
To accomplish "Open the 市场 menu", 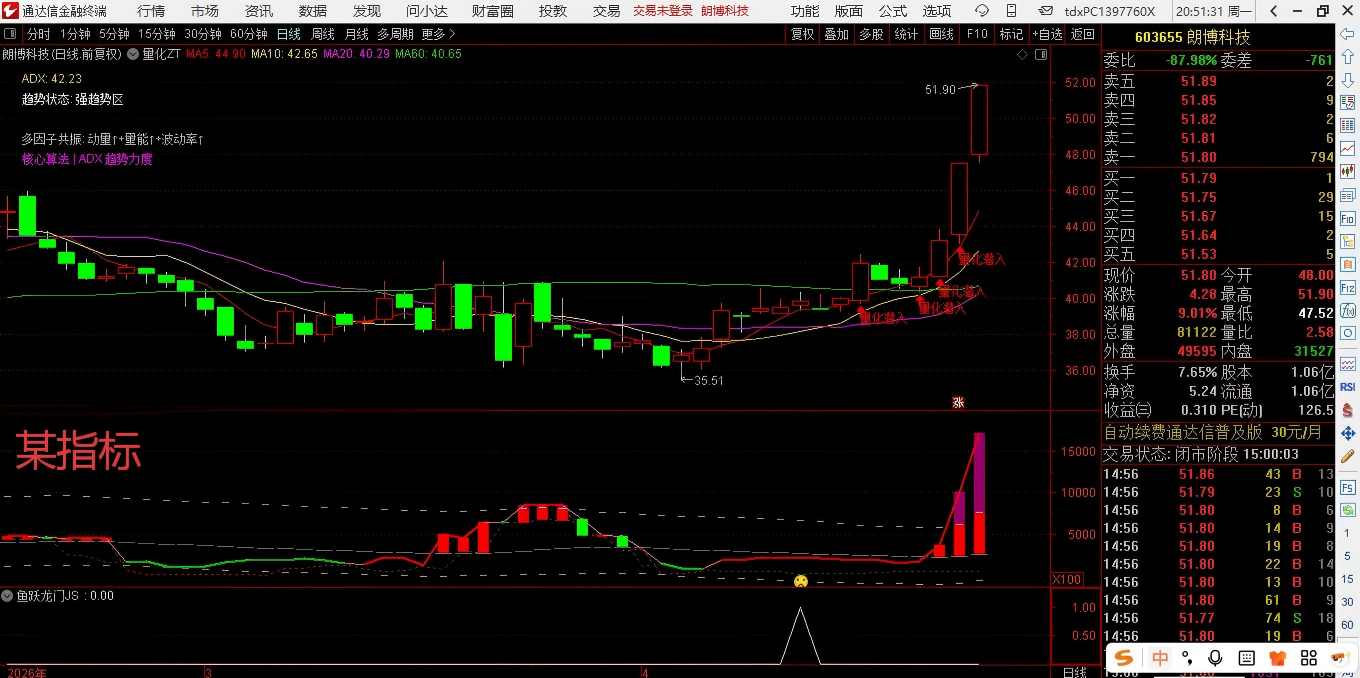I will [x=205, y=11].
